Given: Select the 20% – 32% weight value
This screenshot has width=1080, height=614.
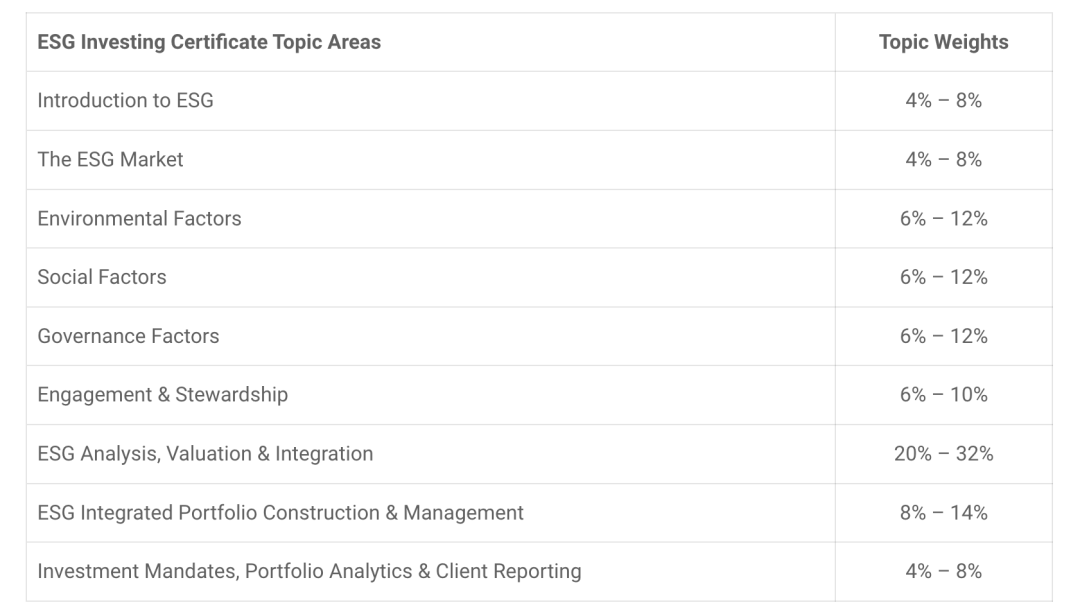Looking at the screenshot, I should tap(943, 453).
